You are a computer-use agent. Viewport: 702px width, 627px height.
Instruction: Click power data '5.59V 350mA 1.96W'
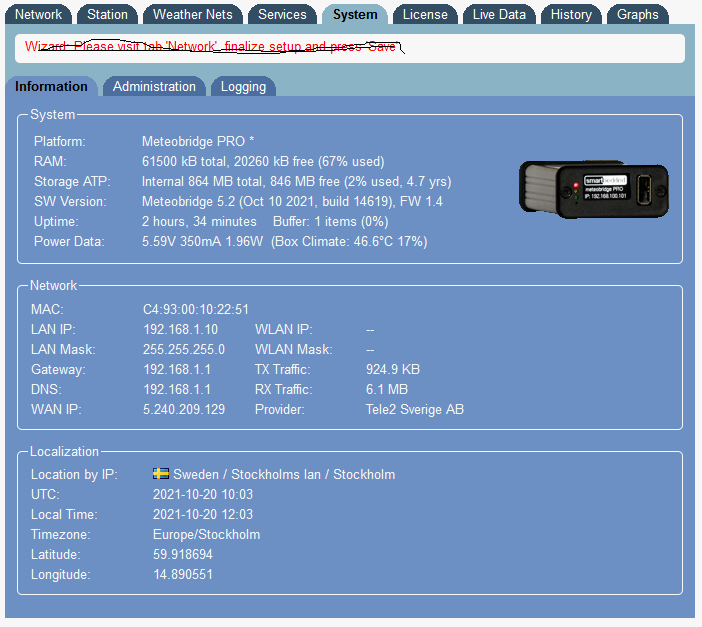coord(202,241)
